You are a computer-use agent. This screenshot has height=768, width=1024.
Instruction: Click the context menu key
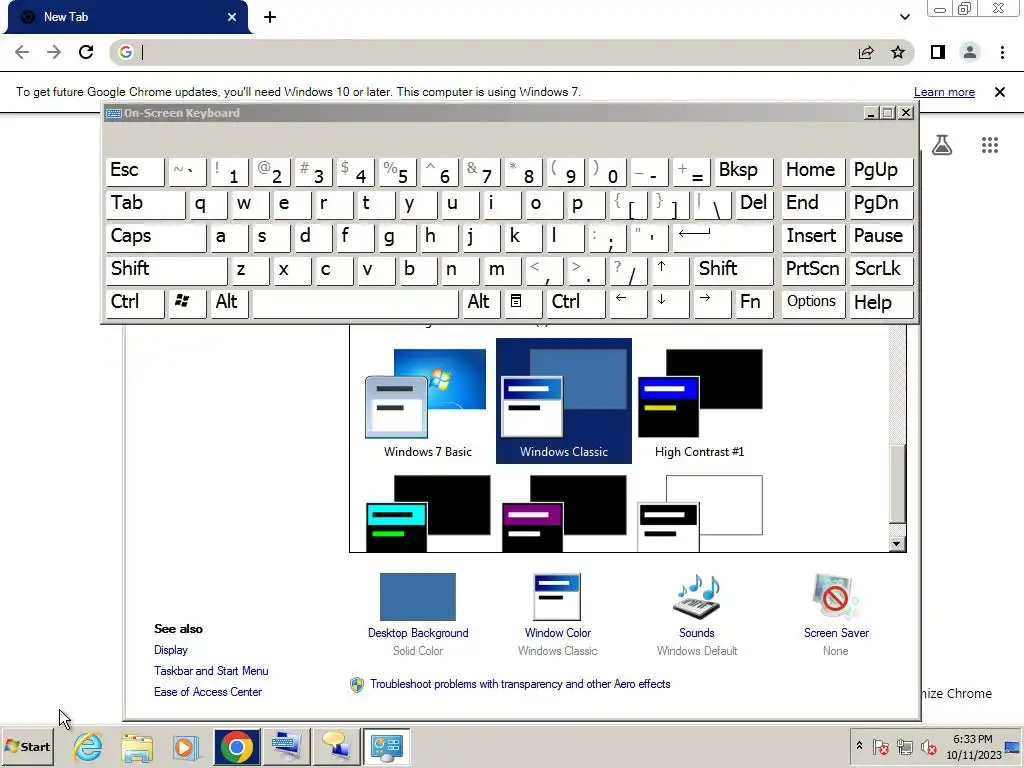[522, 304]
